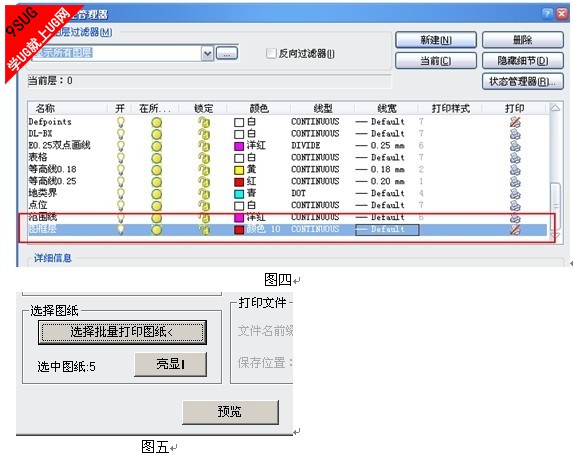Viewport: 573px width, 457px height.
Task: Lock the 点位 layer padlock icon
Action: [204, 205]
